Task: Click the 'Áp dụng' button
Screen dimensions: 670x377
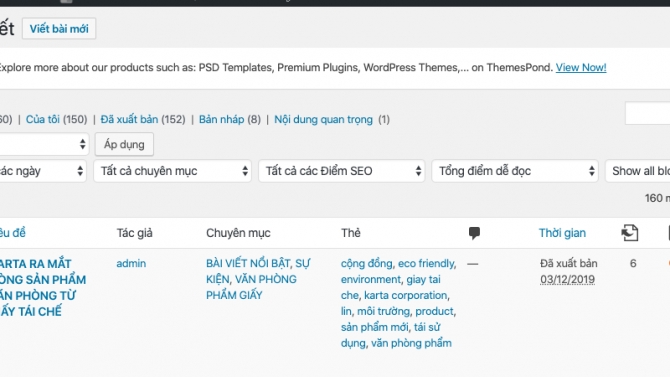Action: tap(124, 144)
